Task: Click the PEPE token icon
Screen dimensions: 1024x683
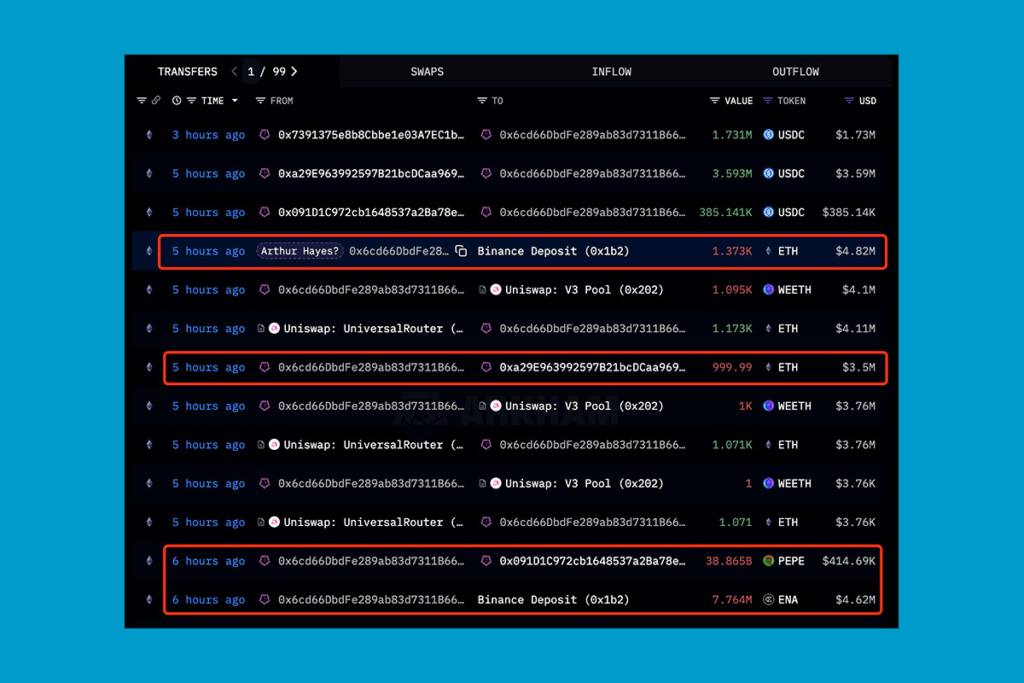Action: [x=769, y=561]
